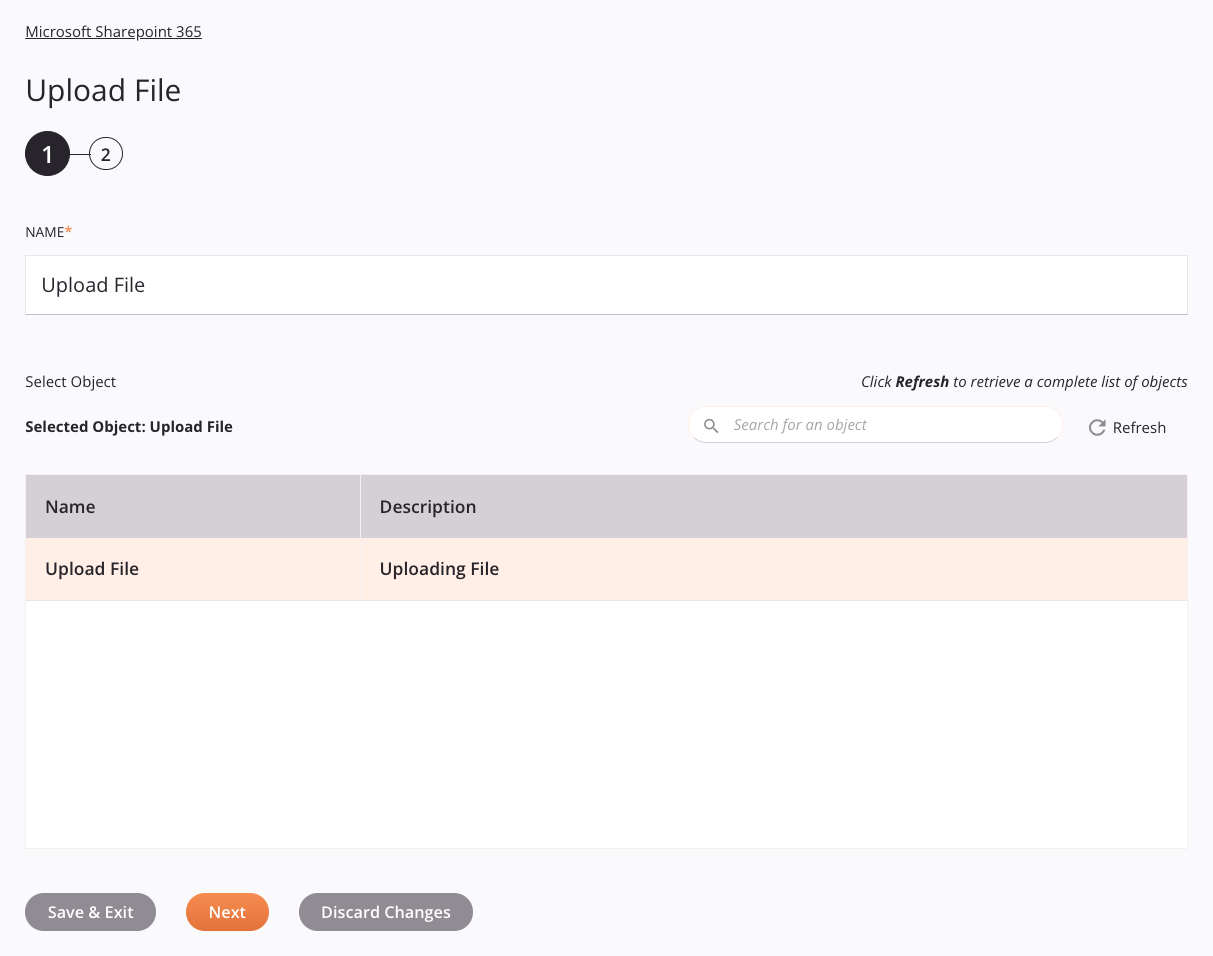
Task: Click the magnifier search icon
Action: (x=711, y=426)
